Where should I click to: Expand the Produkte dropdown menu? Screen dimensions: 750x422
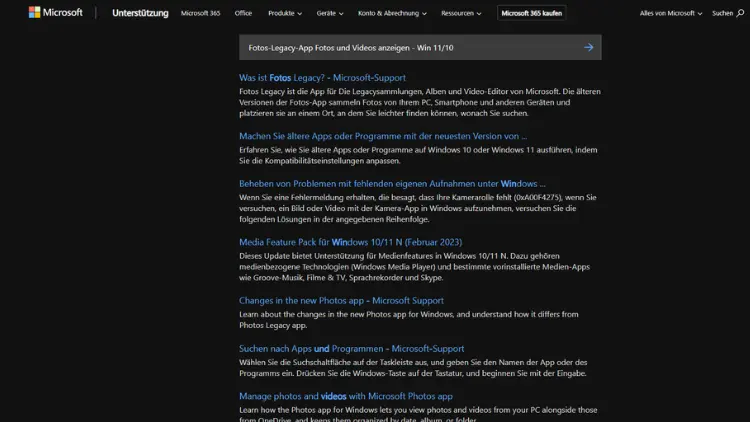point(285,14)
